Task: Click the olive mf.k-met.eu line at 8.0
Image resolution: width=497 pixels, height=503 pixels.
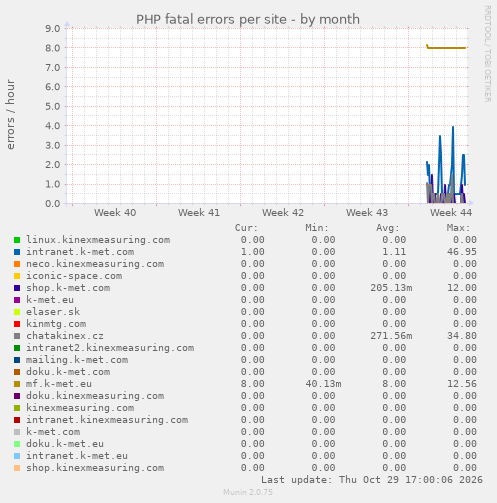Action: (447, 48)
